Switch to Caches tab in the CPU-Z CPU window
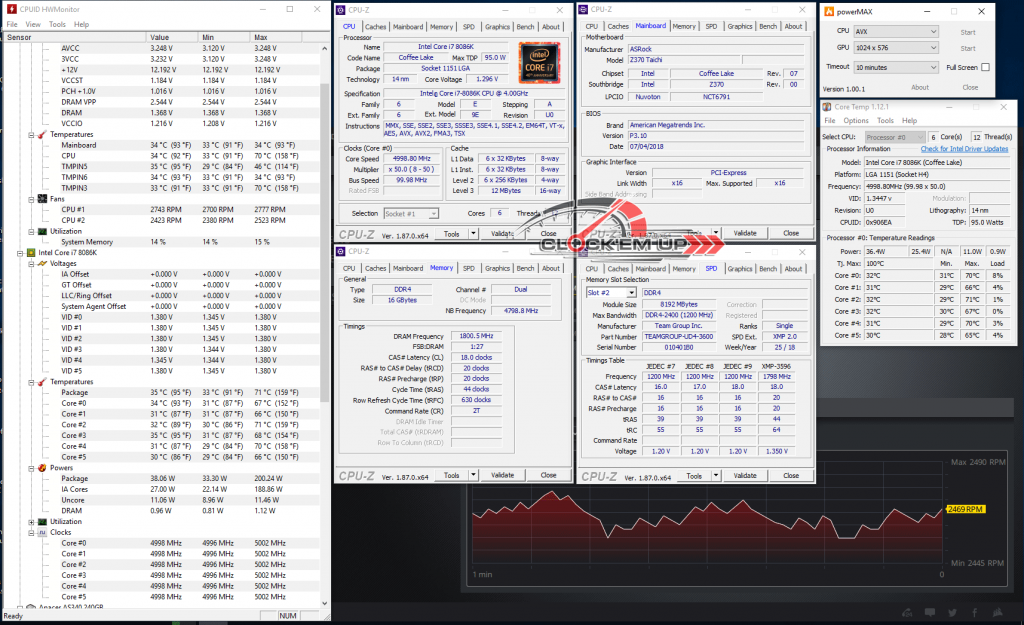The height and width of the screenshot is (625, 1024). tap(376, 27)
